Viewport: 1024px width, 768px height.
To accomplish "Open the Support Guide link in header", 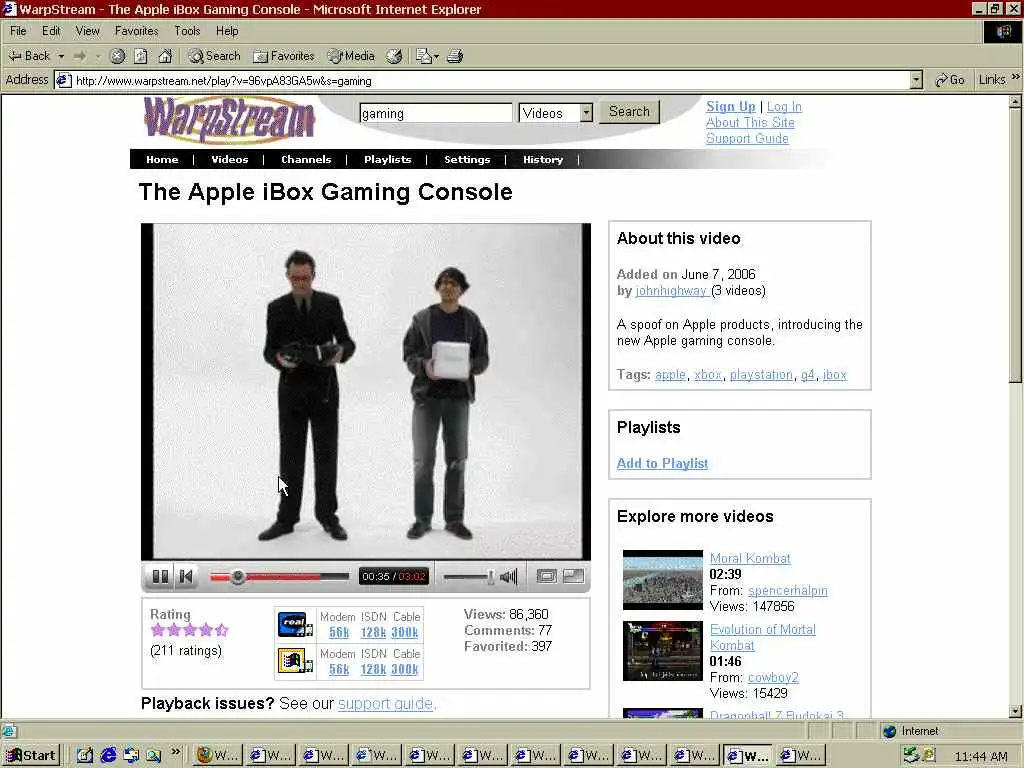I will click(747, 138).
